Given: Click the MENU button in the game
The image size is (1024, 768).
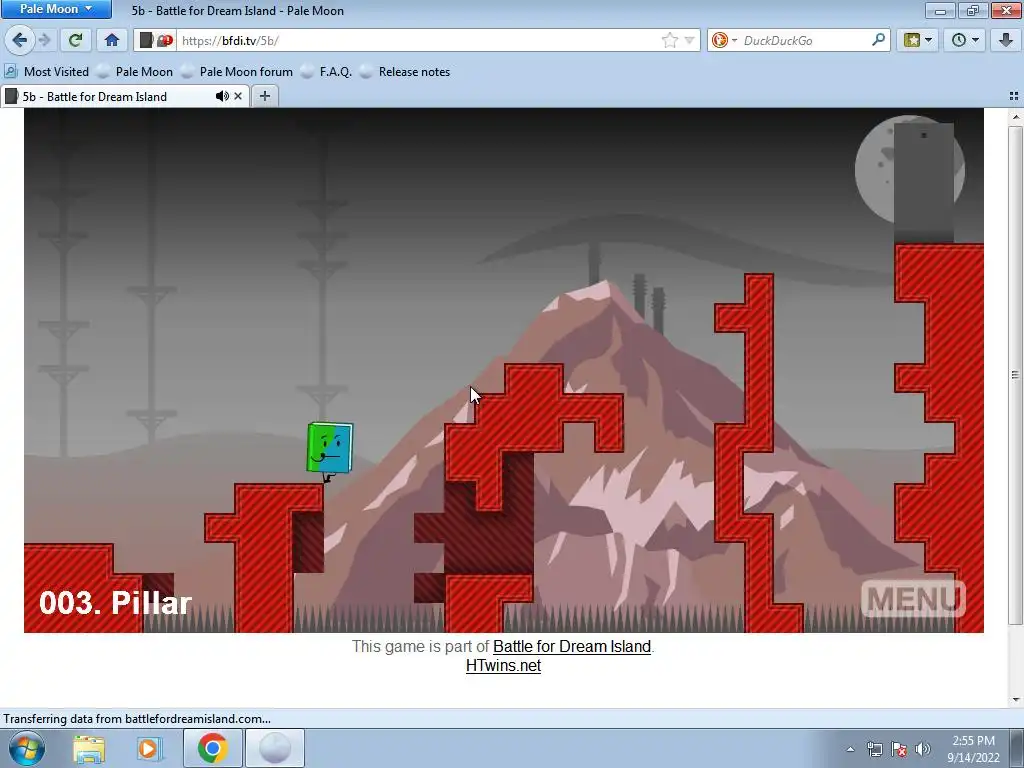Looking at the screenshot, I should (913, 598).
